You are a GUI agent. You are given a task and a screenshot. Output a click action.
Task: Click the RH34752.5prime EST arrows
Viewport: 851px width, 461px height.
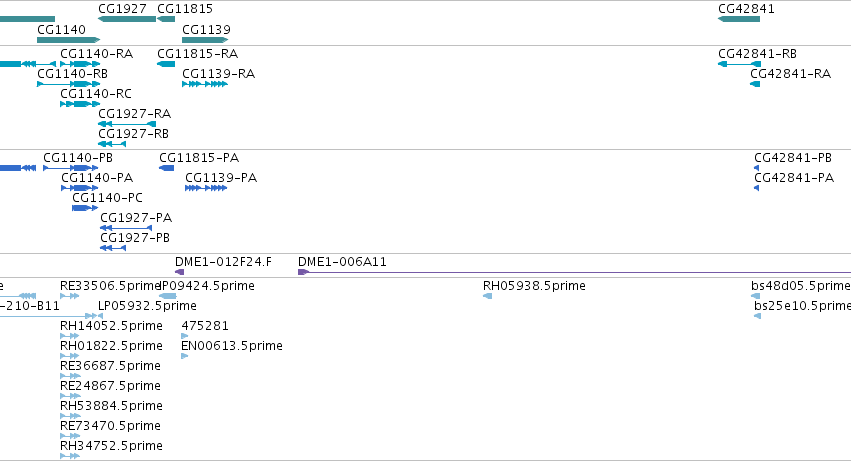[70, 456]
